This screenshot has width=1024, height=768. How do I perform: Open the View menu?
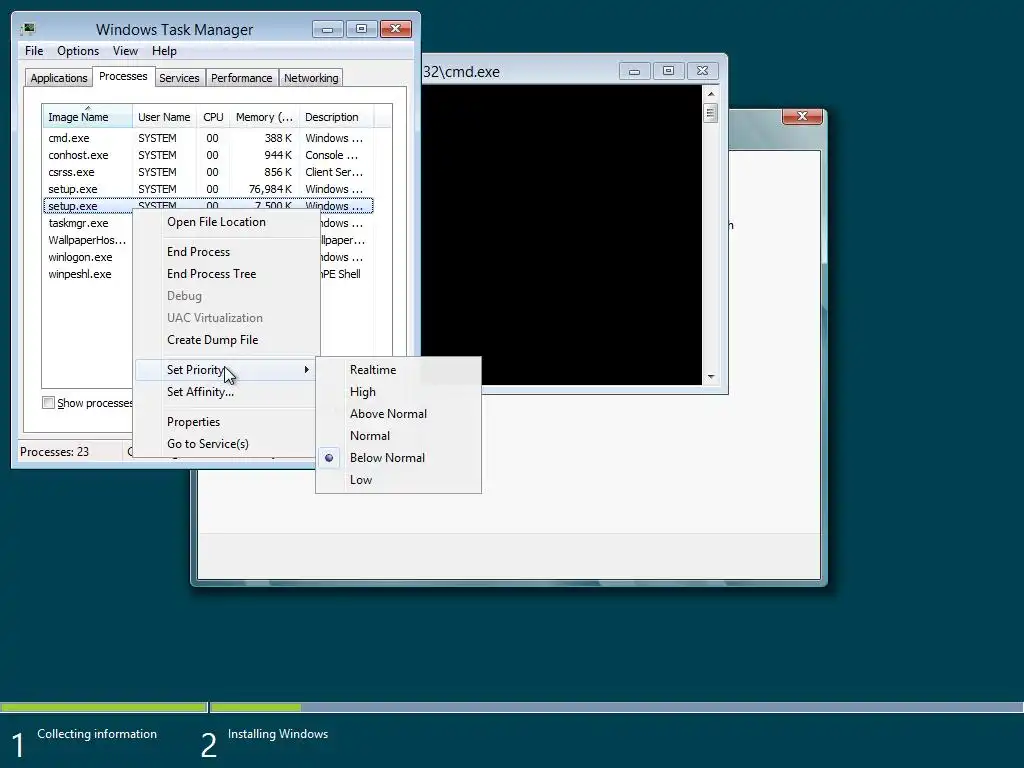(125, 51)
